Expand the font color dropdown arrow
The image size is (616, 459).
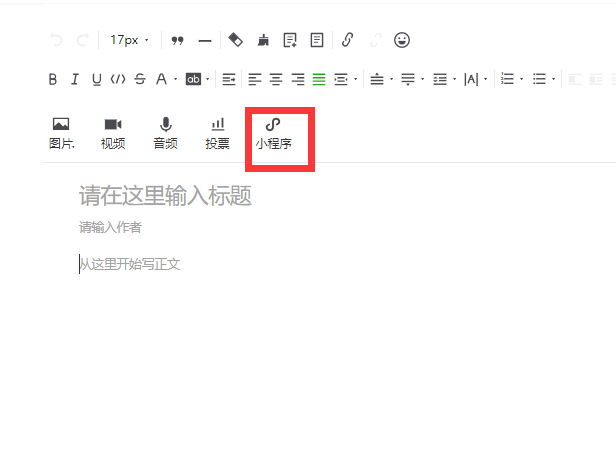pos(176,79)
